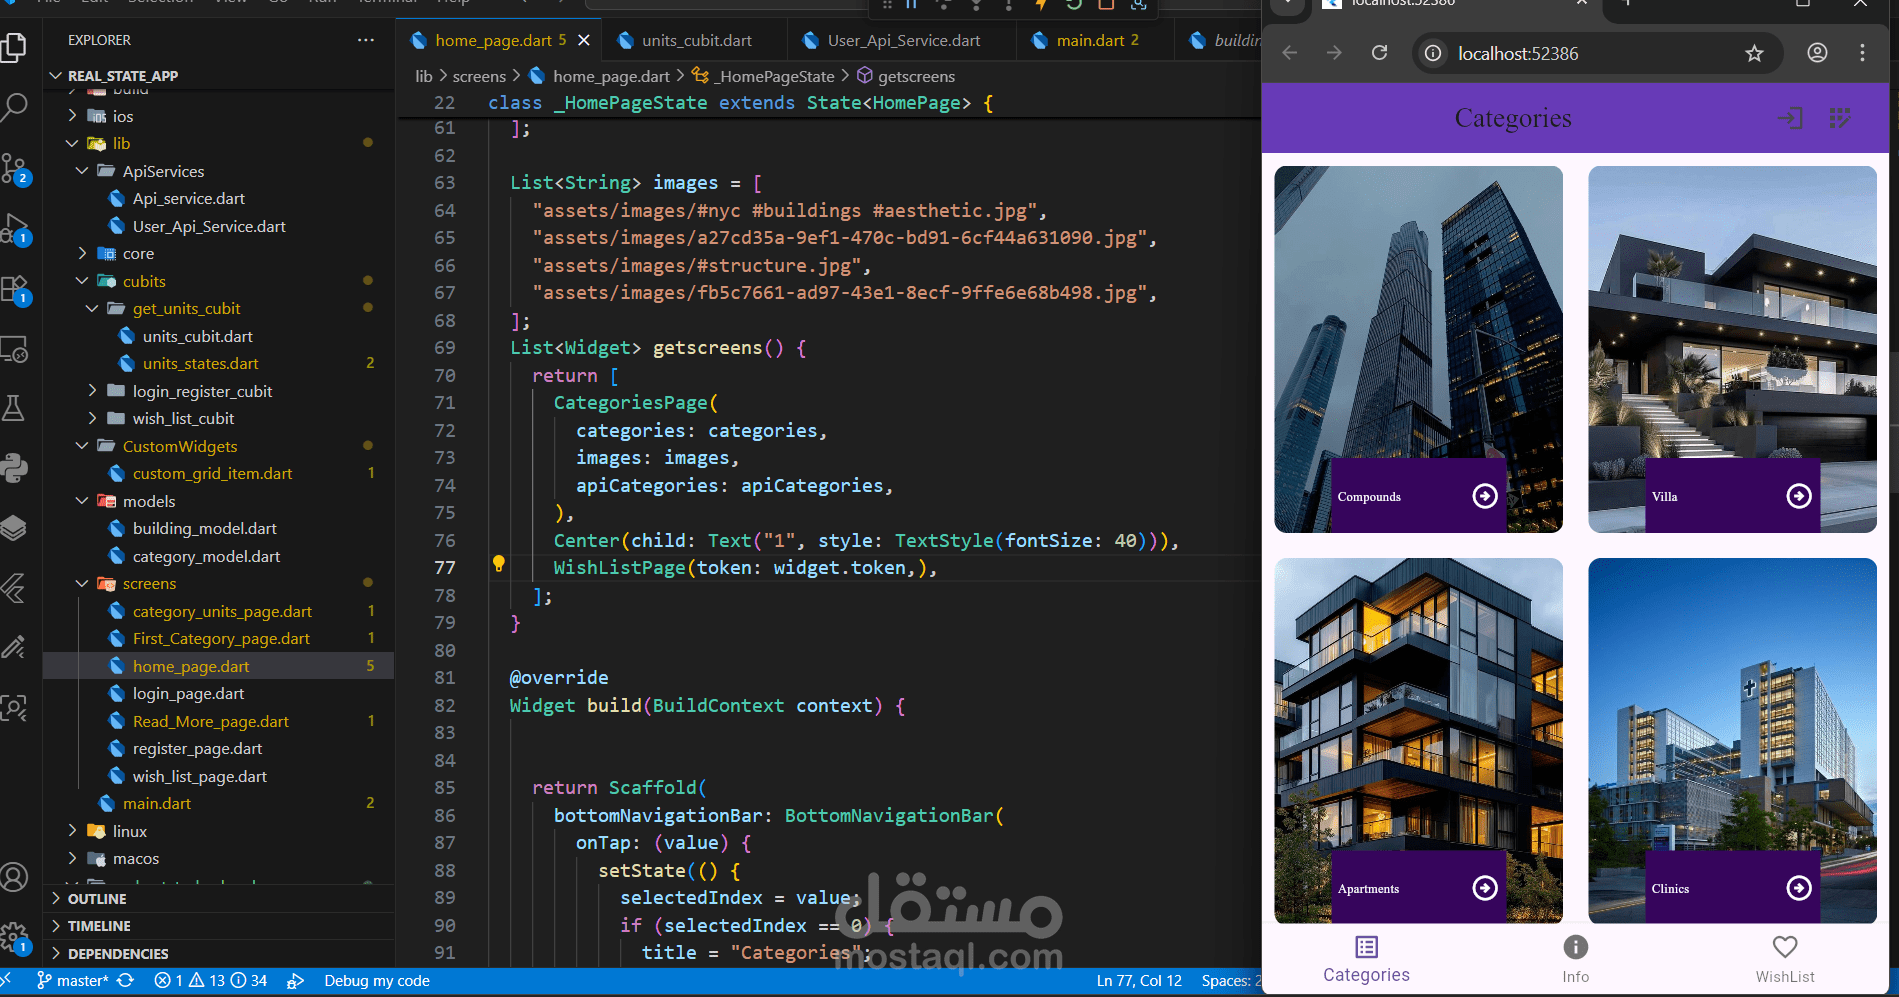Go forward in the Chrome window

tap(1334, 53)
